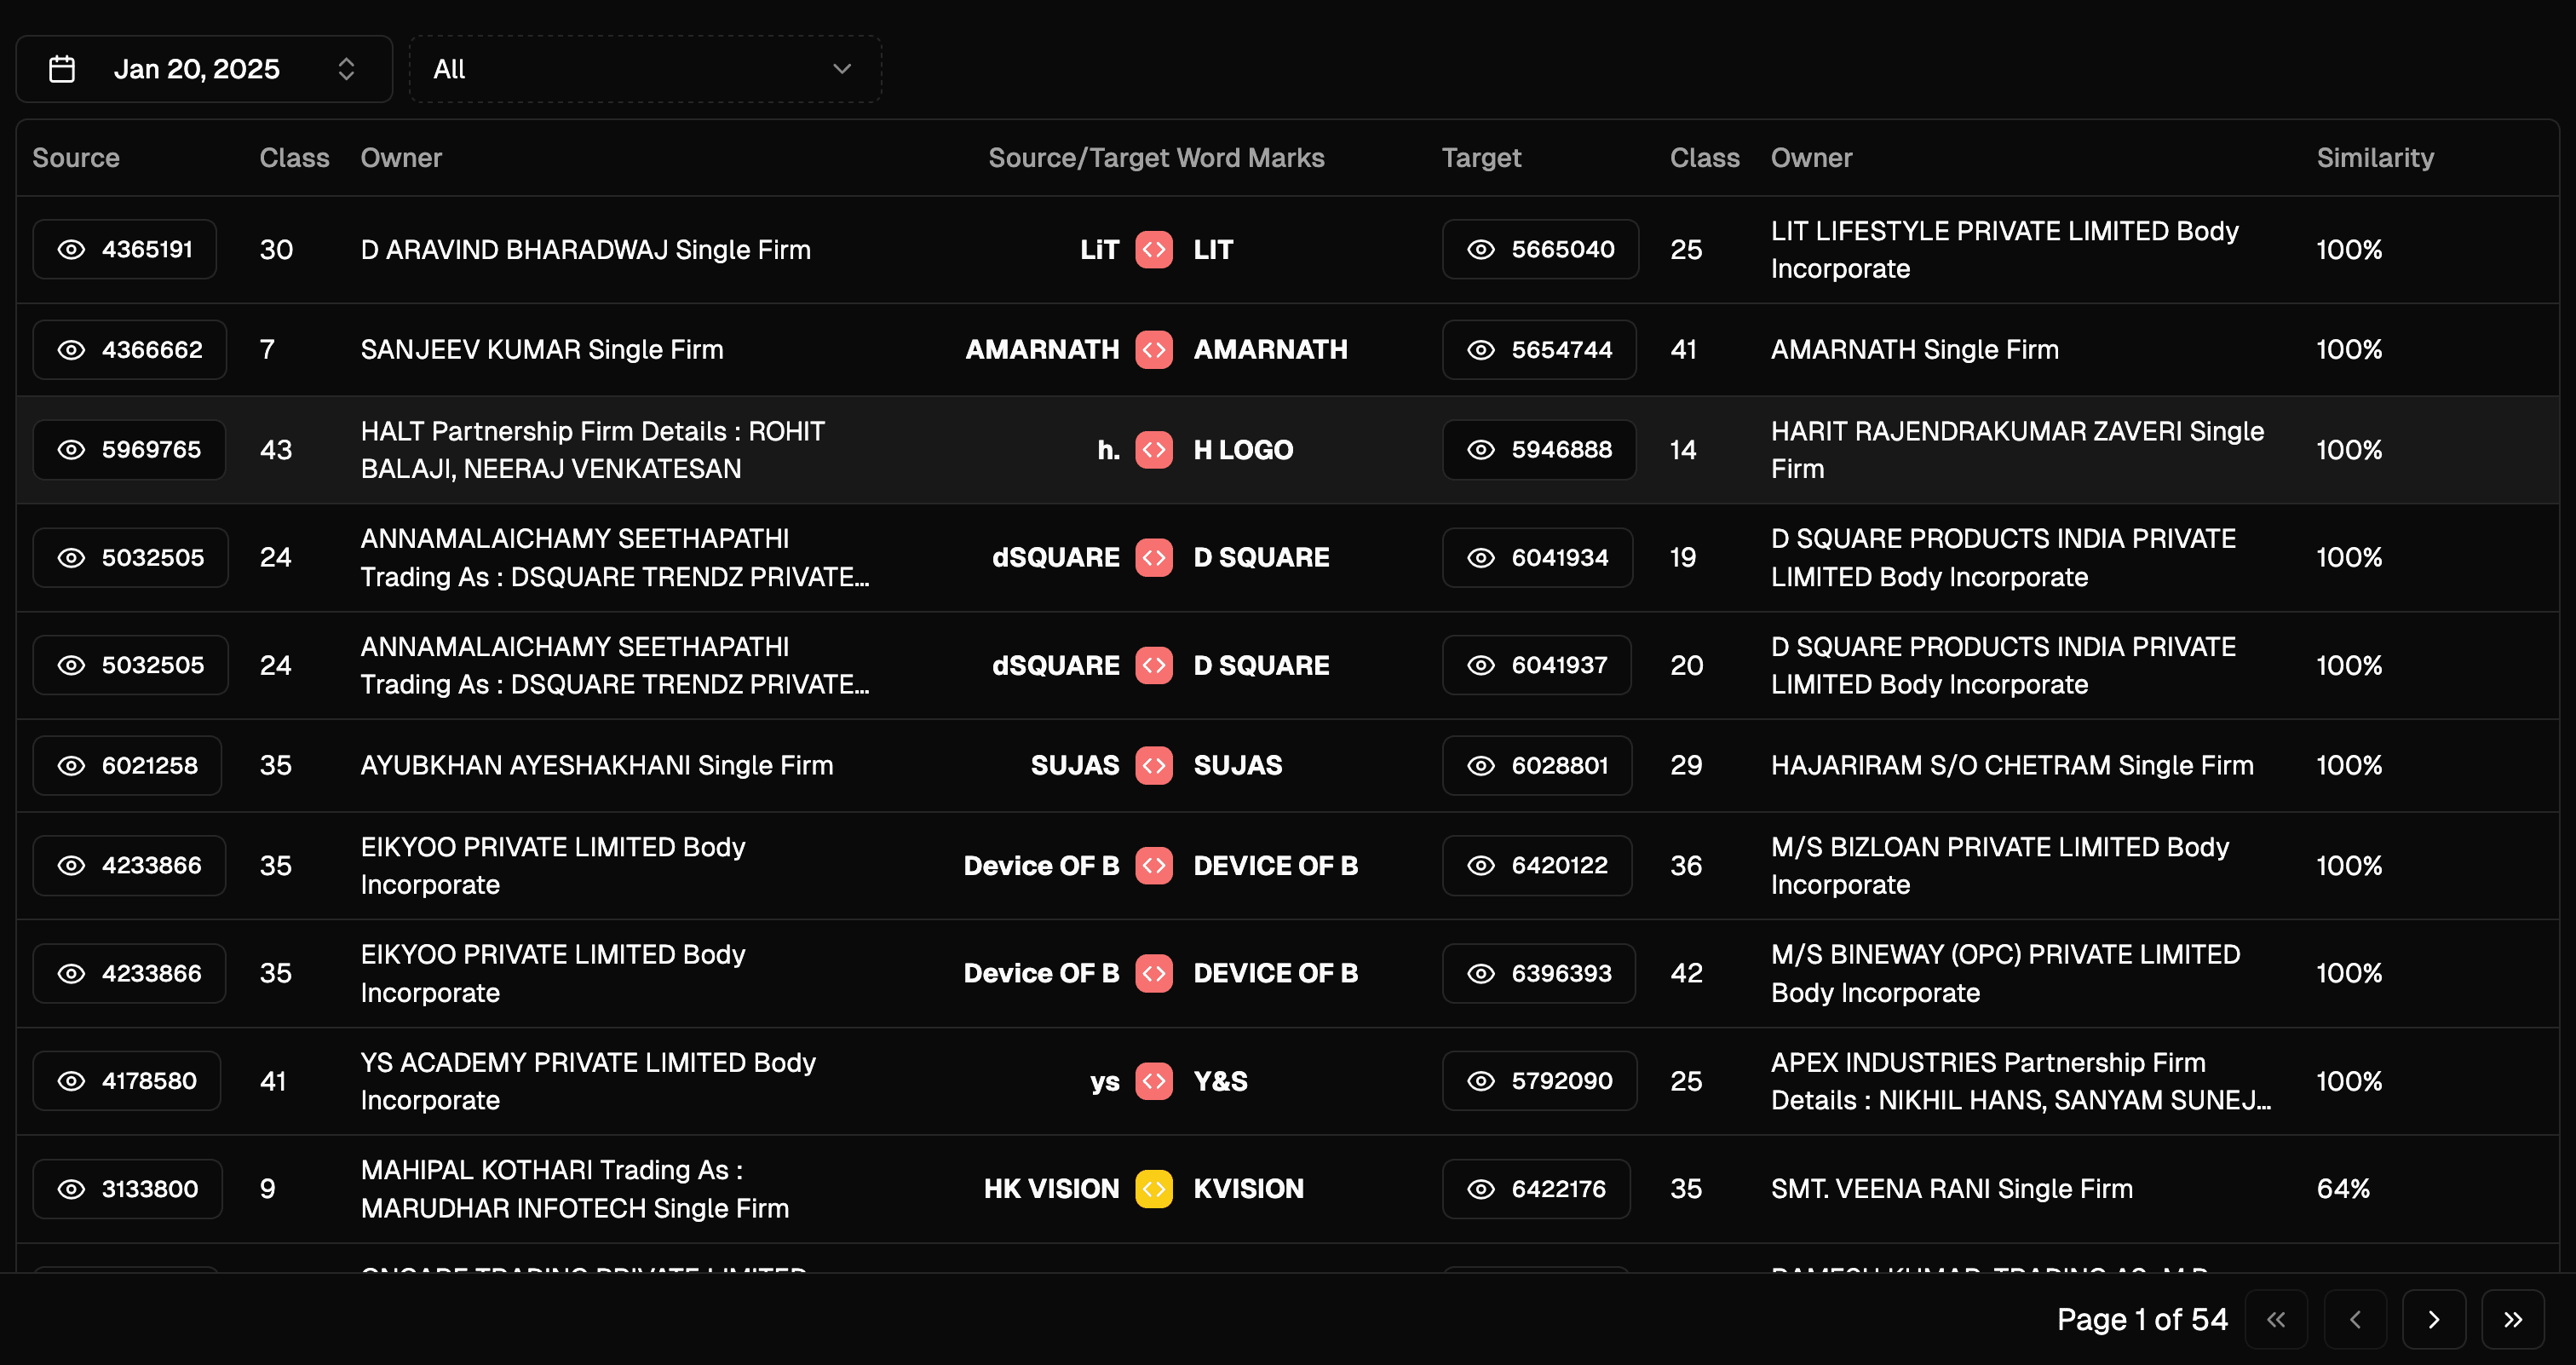Click the calendar icon in date picker
The image size is (2576, 1365).
pos(62,69)
